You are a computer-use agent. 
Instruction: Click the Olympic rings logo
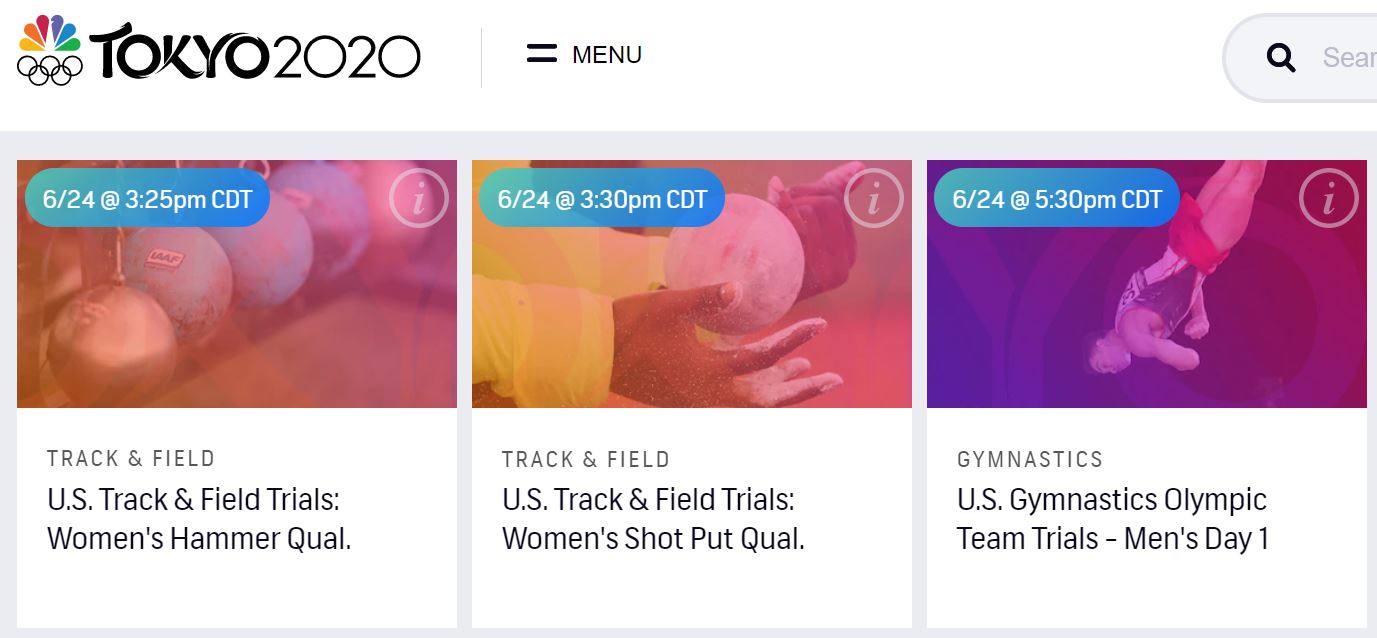tap(49, 69)
